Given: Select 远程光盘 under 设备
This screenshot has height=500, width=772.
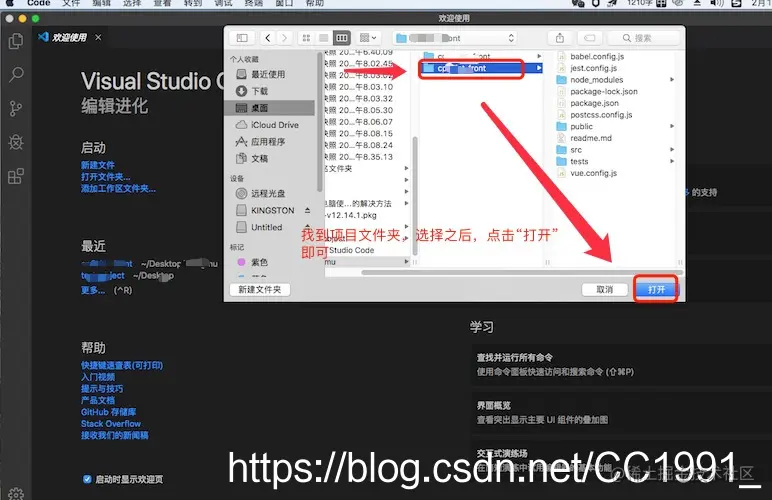Looking at the screenshot, I should click(x=269, y=193).
